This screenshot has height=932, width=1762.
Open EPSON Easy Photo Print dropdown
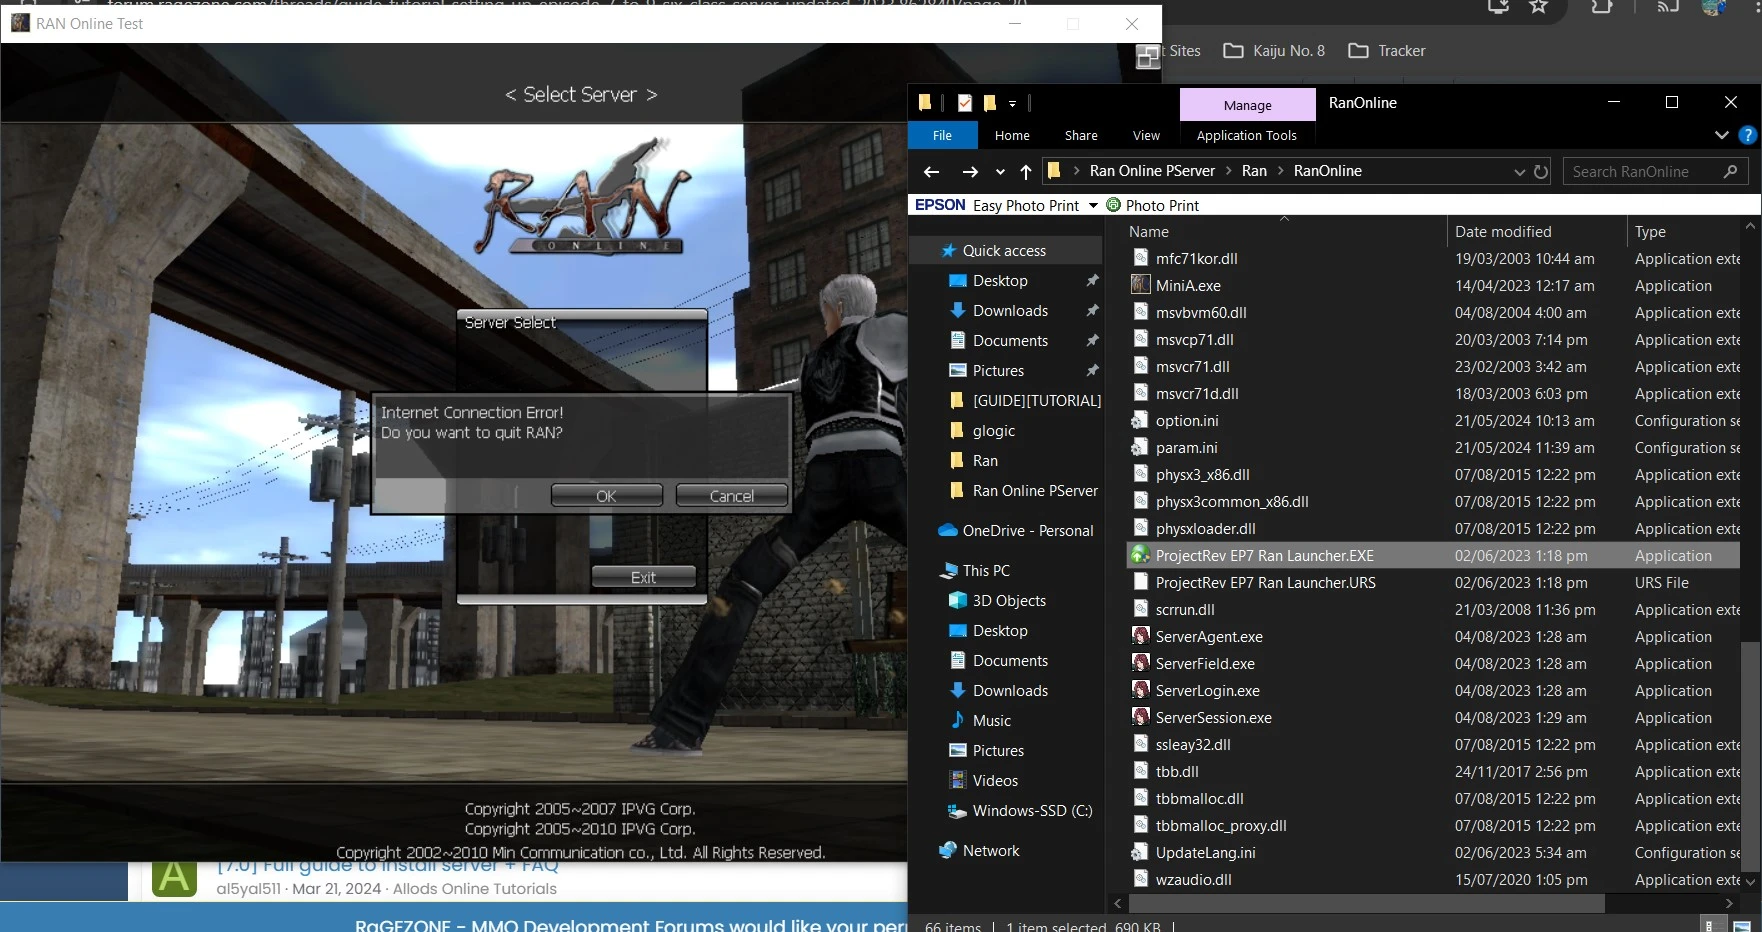(1093, 205)
